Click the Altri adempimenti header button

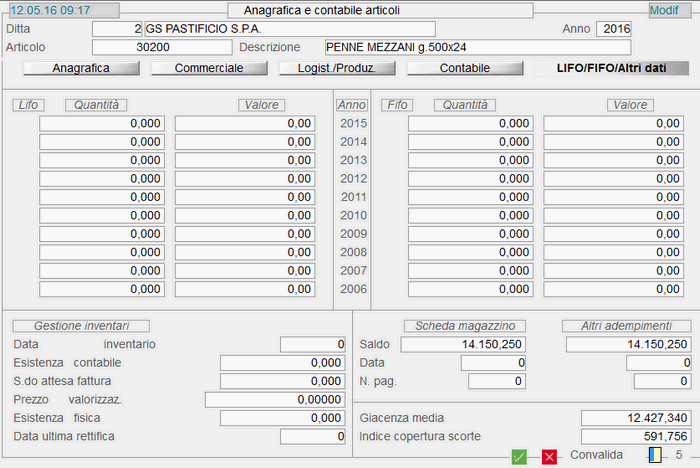[x=626, y=326]
